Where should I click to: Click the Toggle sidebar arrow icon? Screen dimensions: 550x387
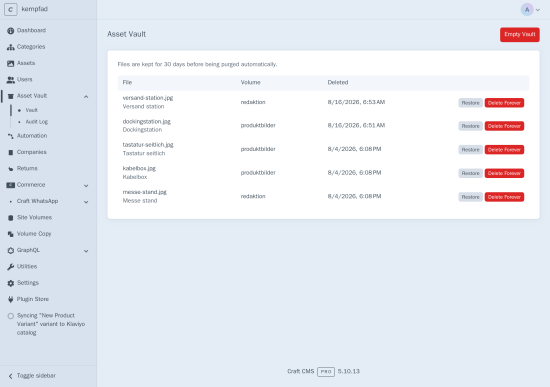point(11,376)
